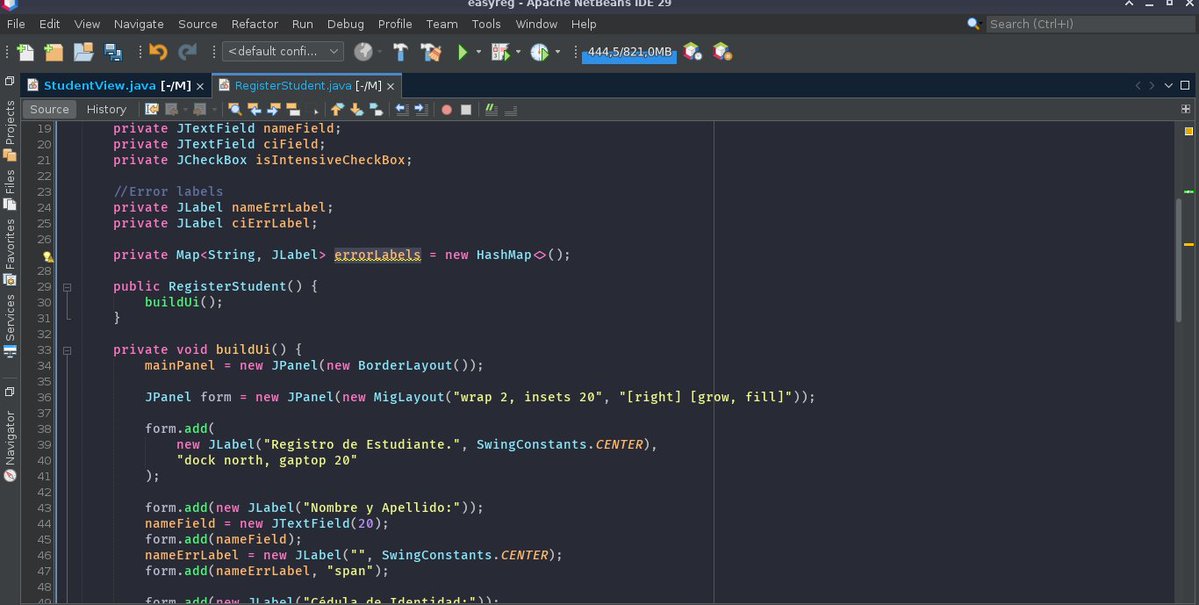Collapse the RegisterStudent constructor fold
This screenshot has height=605, width=1199.
tap(67, 287)
